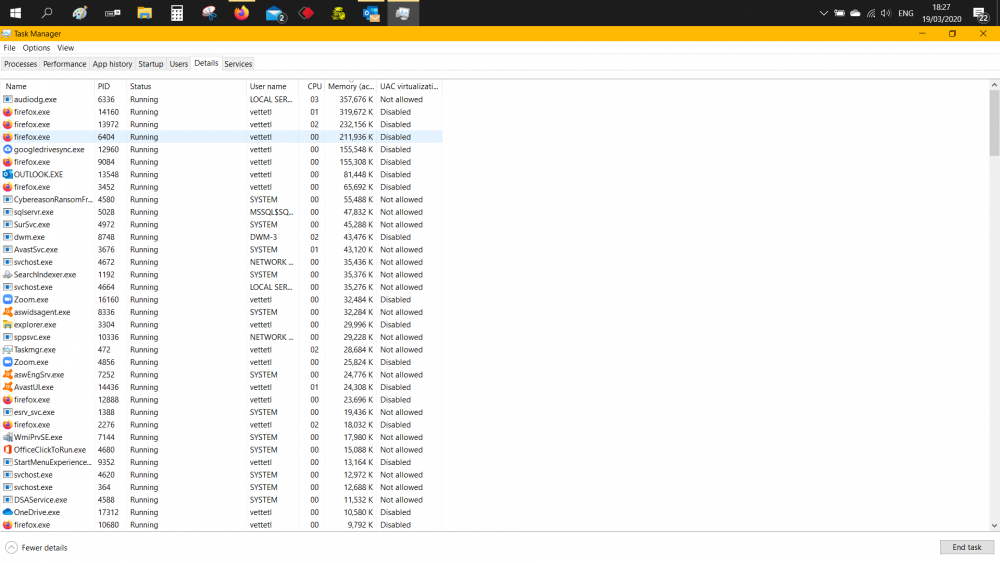The width and height of the screenshot is (1000, 563).
Task: Switch to the Services tab
Action: pyautogui.click(x=238, y=64)
